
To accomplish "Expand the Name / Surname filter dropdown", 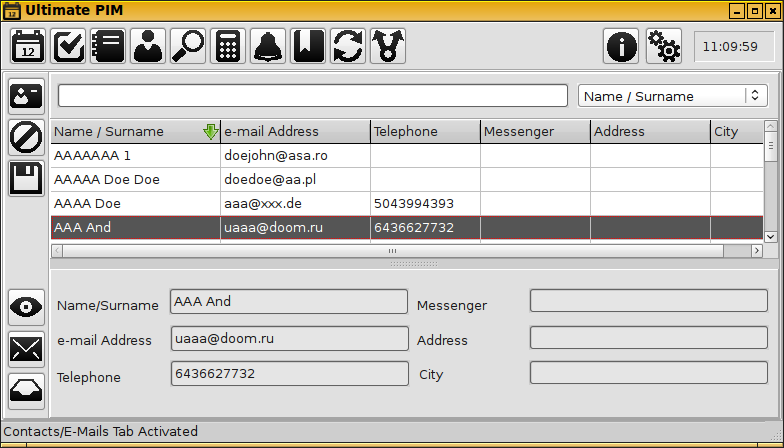I will point(673,96).
